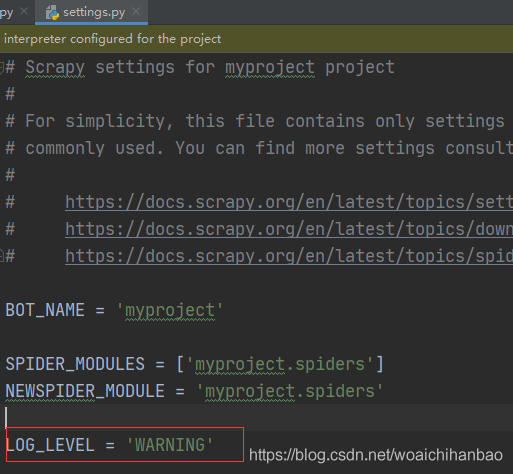Switch to the partially visible .py tab
Viewport: 513px width, 474px height.
click(x=7, y=13)
